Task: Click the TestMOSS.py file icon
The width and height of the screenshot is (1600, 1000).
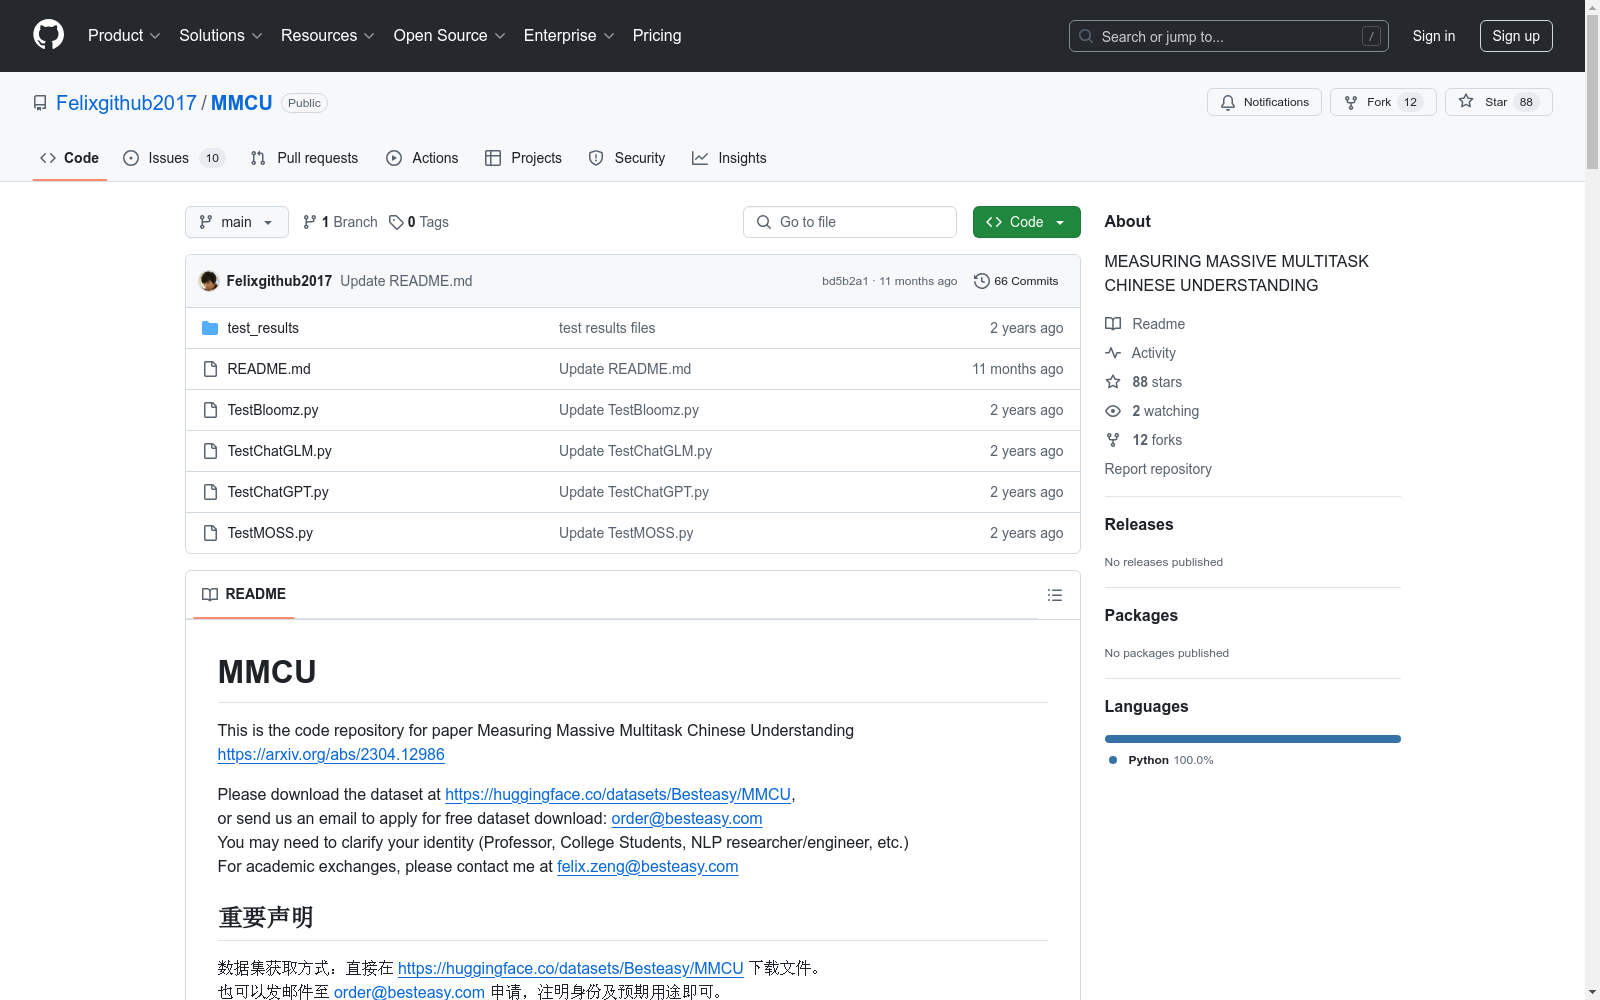Action: 210,533
